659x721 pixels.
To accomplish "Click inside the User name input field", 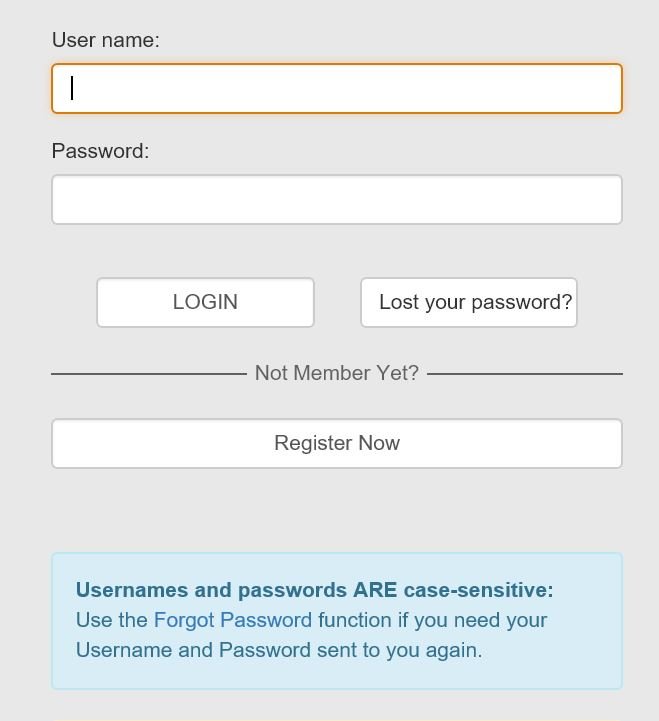I will [337, 88].
